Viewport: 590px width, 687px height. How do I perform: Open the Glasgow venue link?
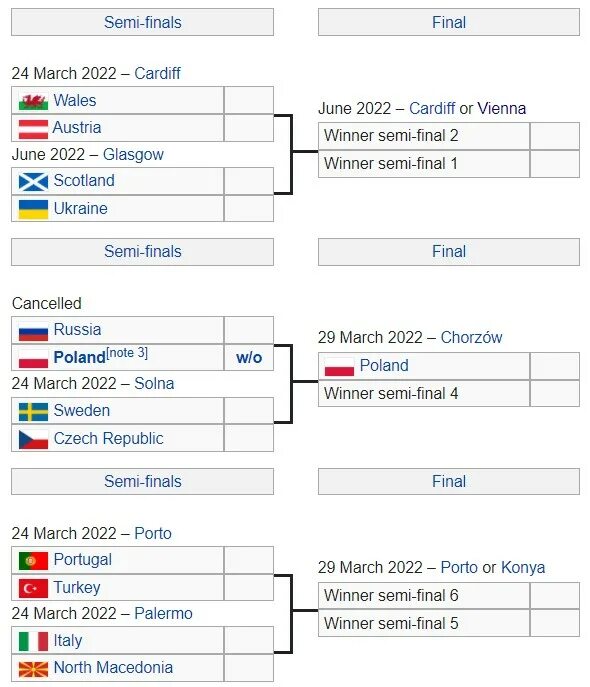[x=133, y=155]
